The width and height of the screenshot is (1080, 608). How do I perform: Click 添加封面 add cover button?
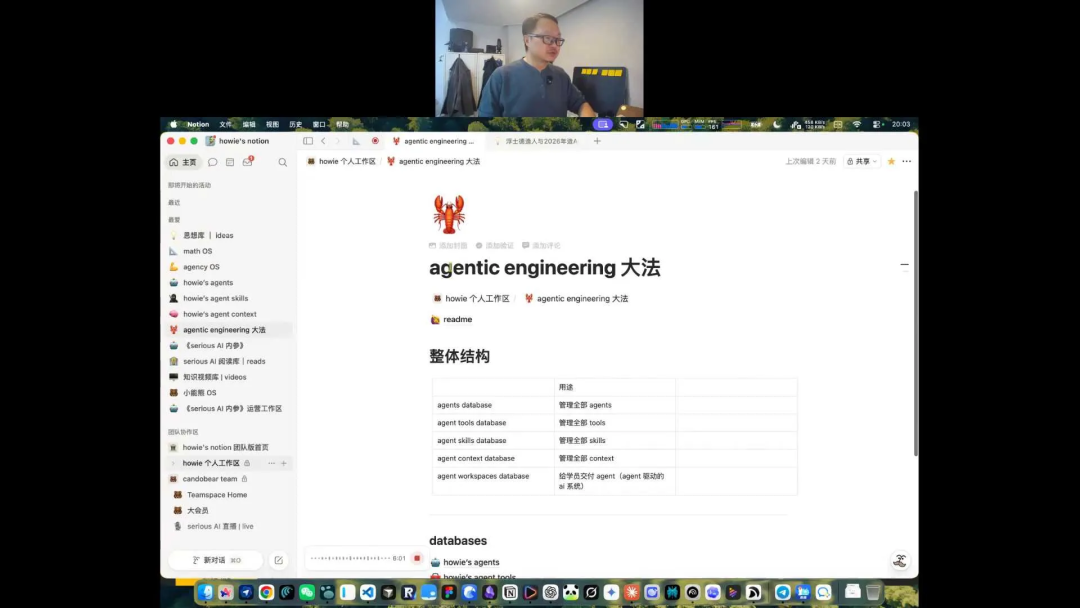pyautogui.click(x=448, y=246)
